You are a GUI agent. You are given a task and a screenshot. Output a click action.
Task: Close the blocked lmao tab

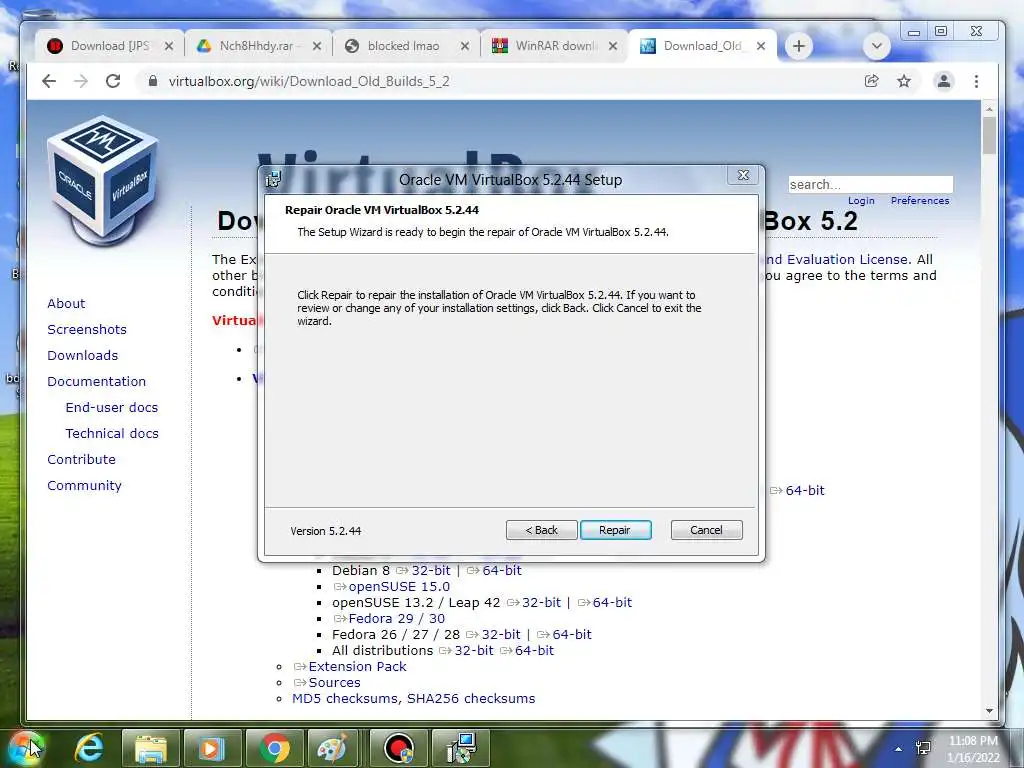tap(465, 46)
